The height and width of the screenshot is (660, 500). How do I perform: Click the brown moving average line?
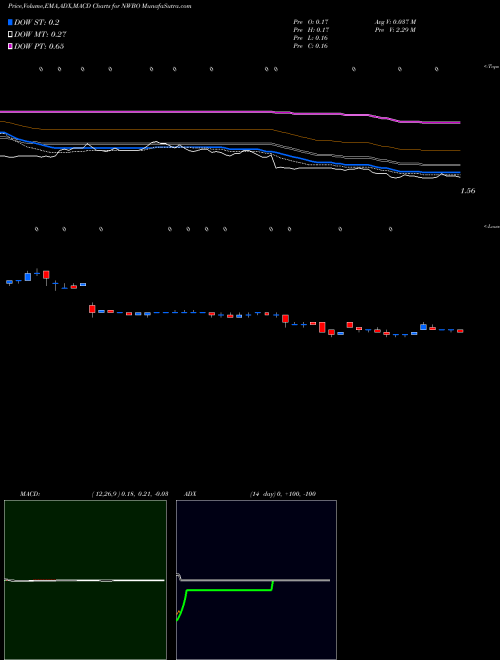pos(230,131)
